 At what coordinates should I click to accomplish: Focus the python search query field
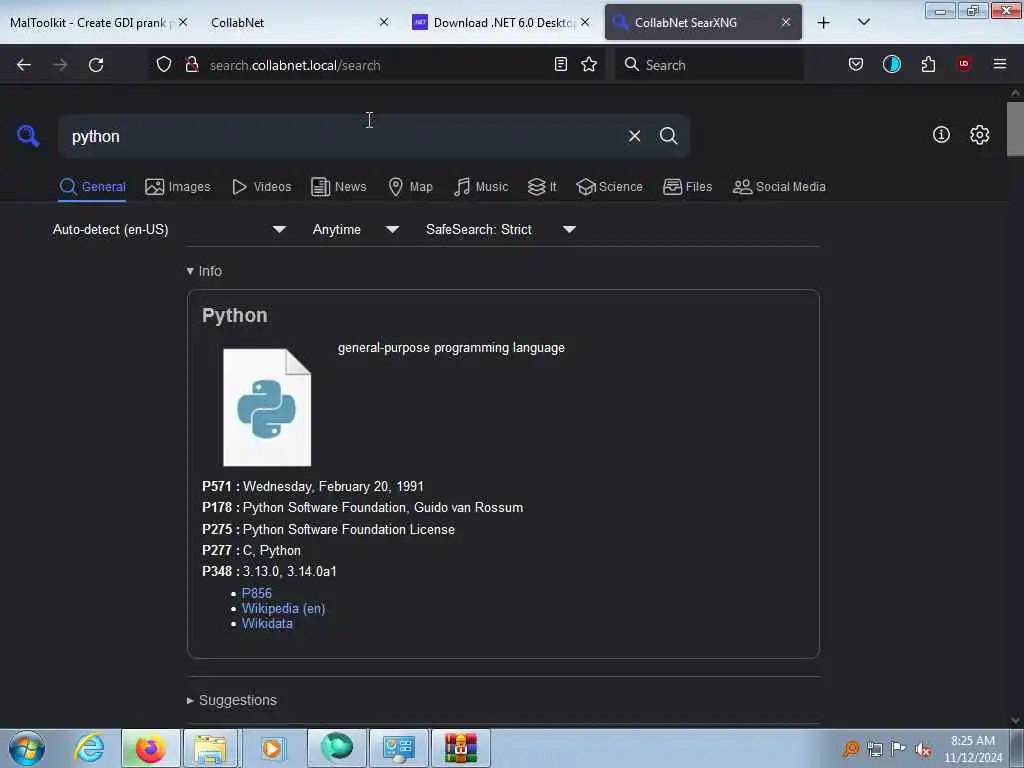tap(343, 136)
